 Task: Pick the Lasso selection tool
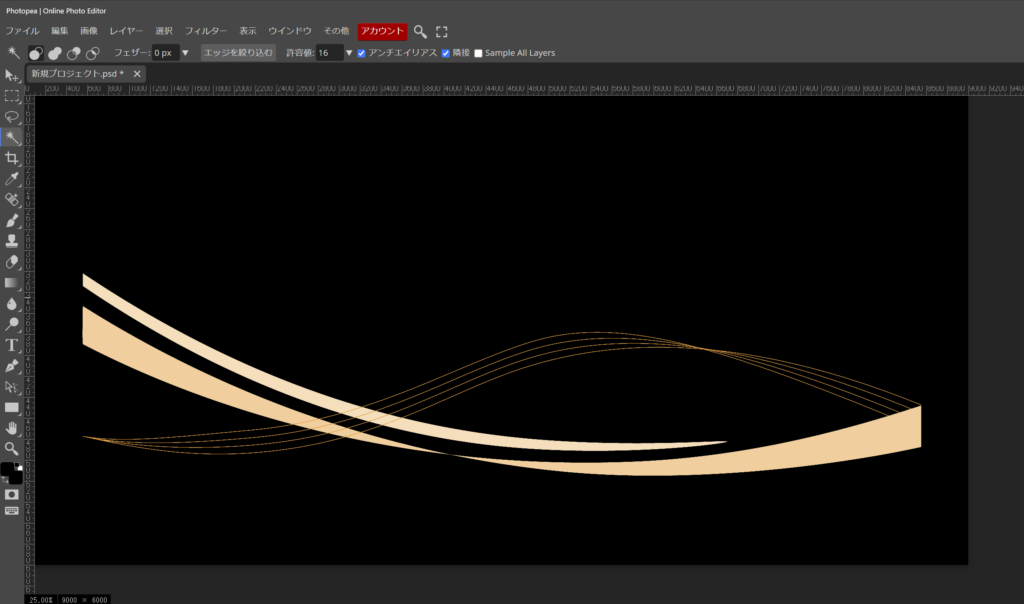(x=12, y=117)
